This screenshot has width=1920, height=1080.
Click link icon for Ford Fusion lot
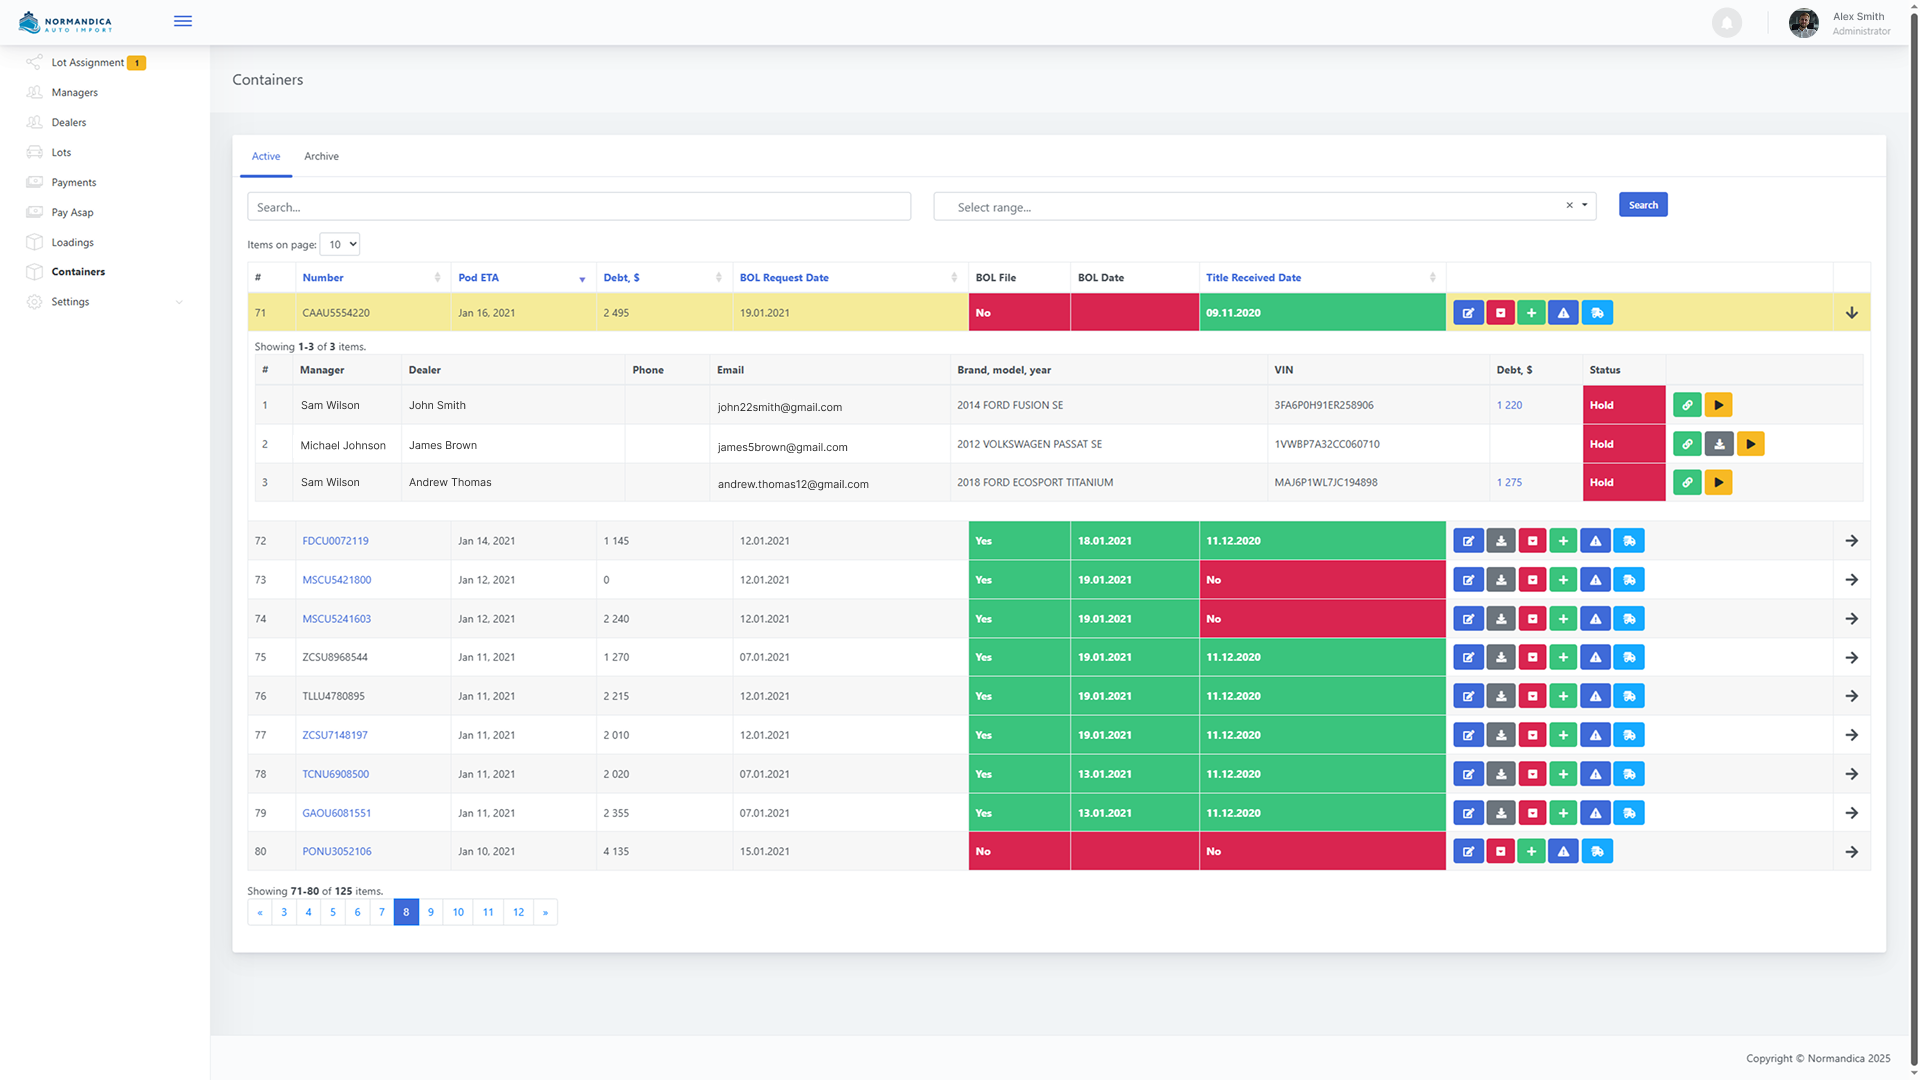(1686, 405)
